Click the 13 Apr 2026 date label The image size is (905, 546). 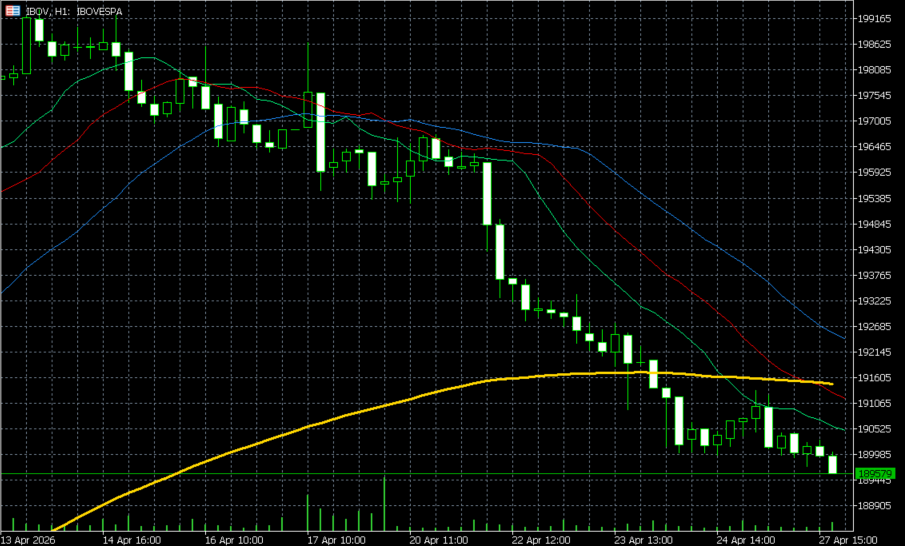(28, 540)
